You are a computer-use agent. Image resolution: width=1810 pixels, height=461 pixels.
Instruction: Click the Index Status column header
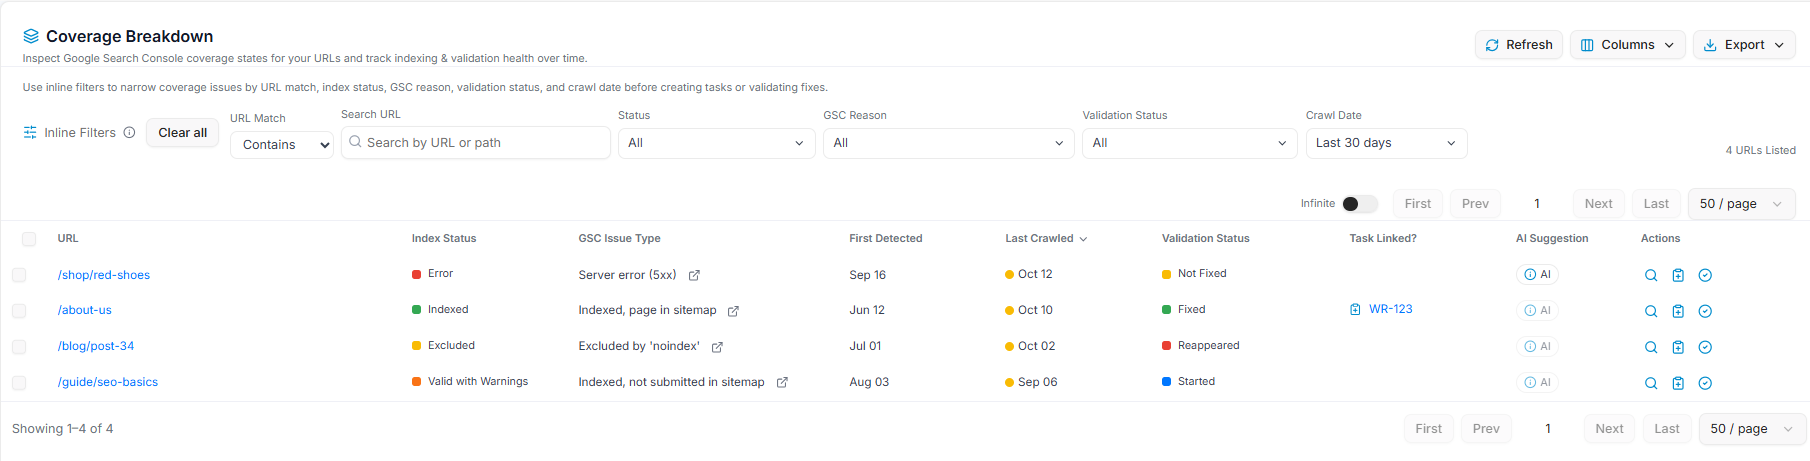pyautogui.click(x=444, y=239)
